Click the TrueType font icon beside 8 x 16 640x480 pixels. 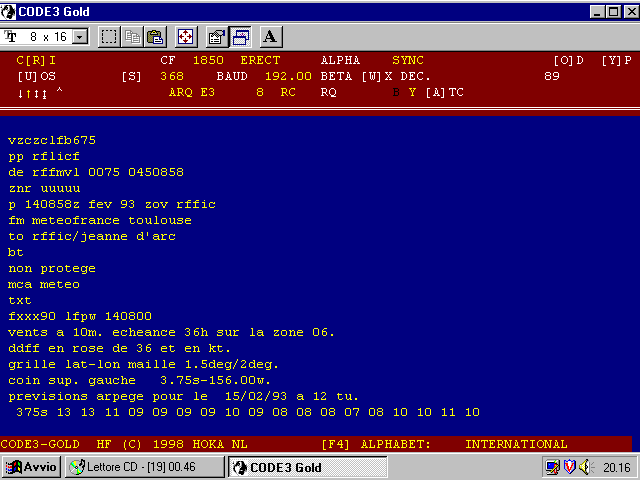pyautogui.click(x=12, y=37)
